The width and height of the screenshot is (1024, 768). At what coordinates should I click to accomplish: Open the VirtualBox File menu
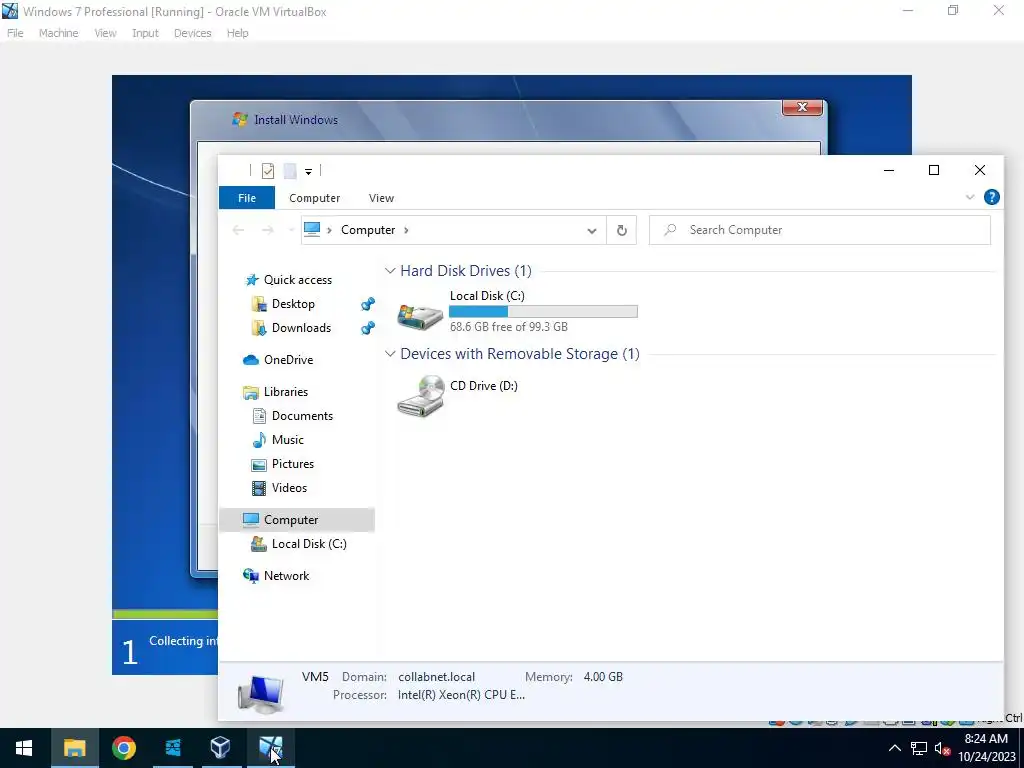[15, 33]
